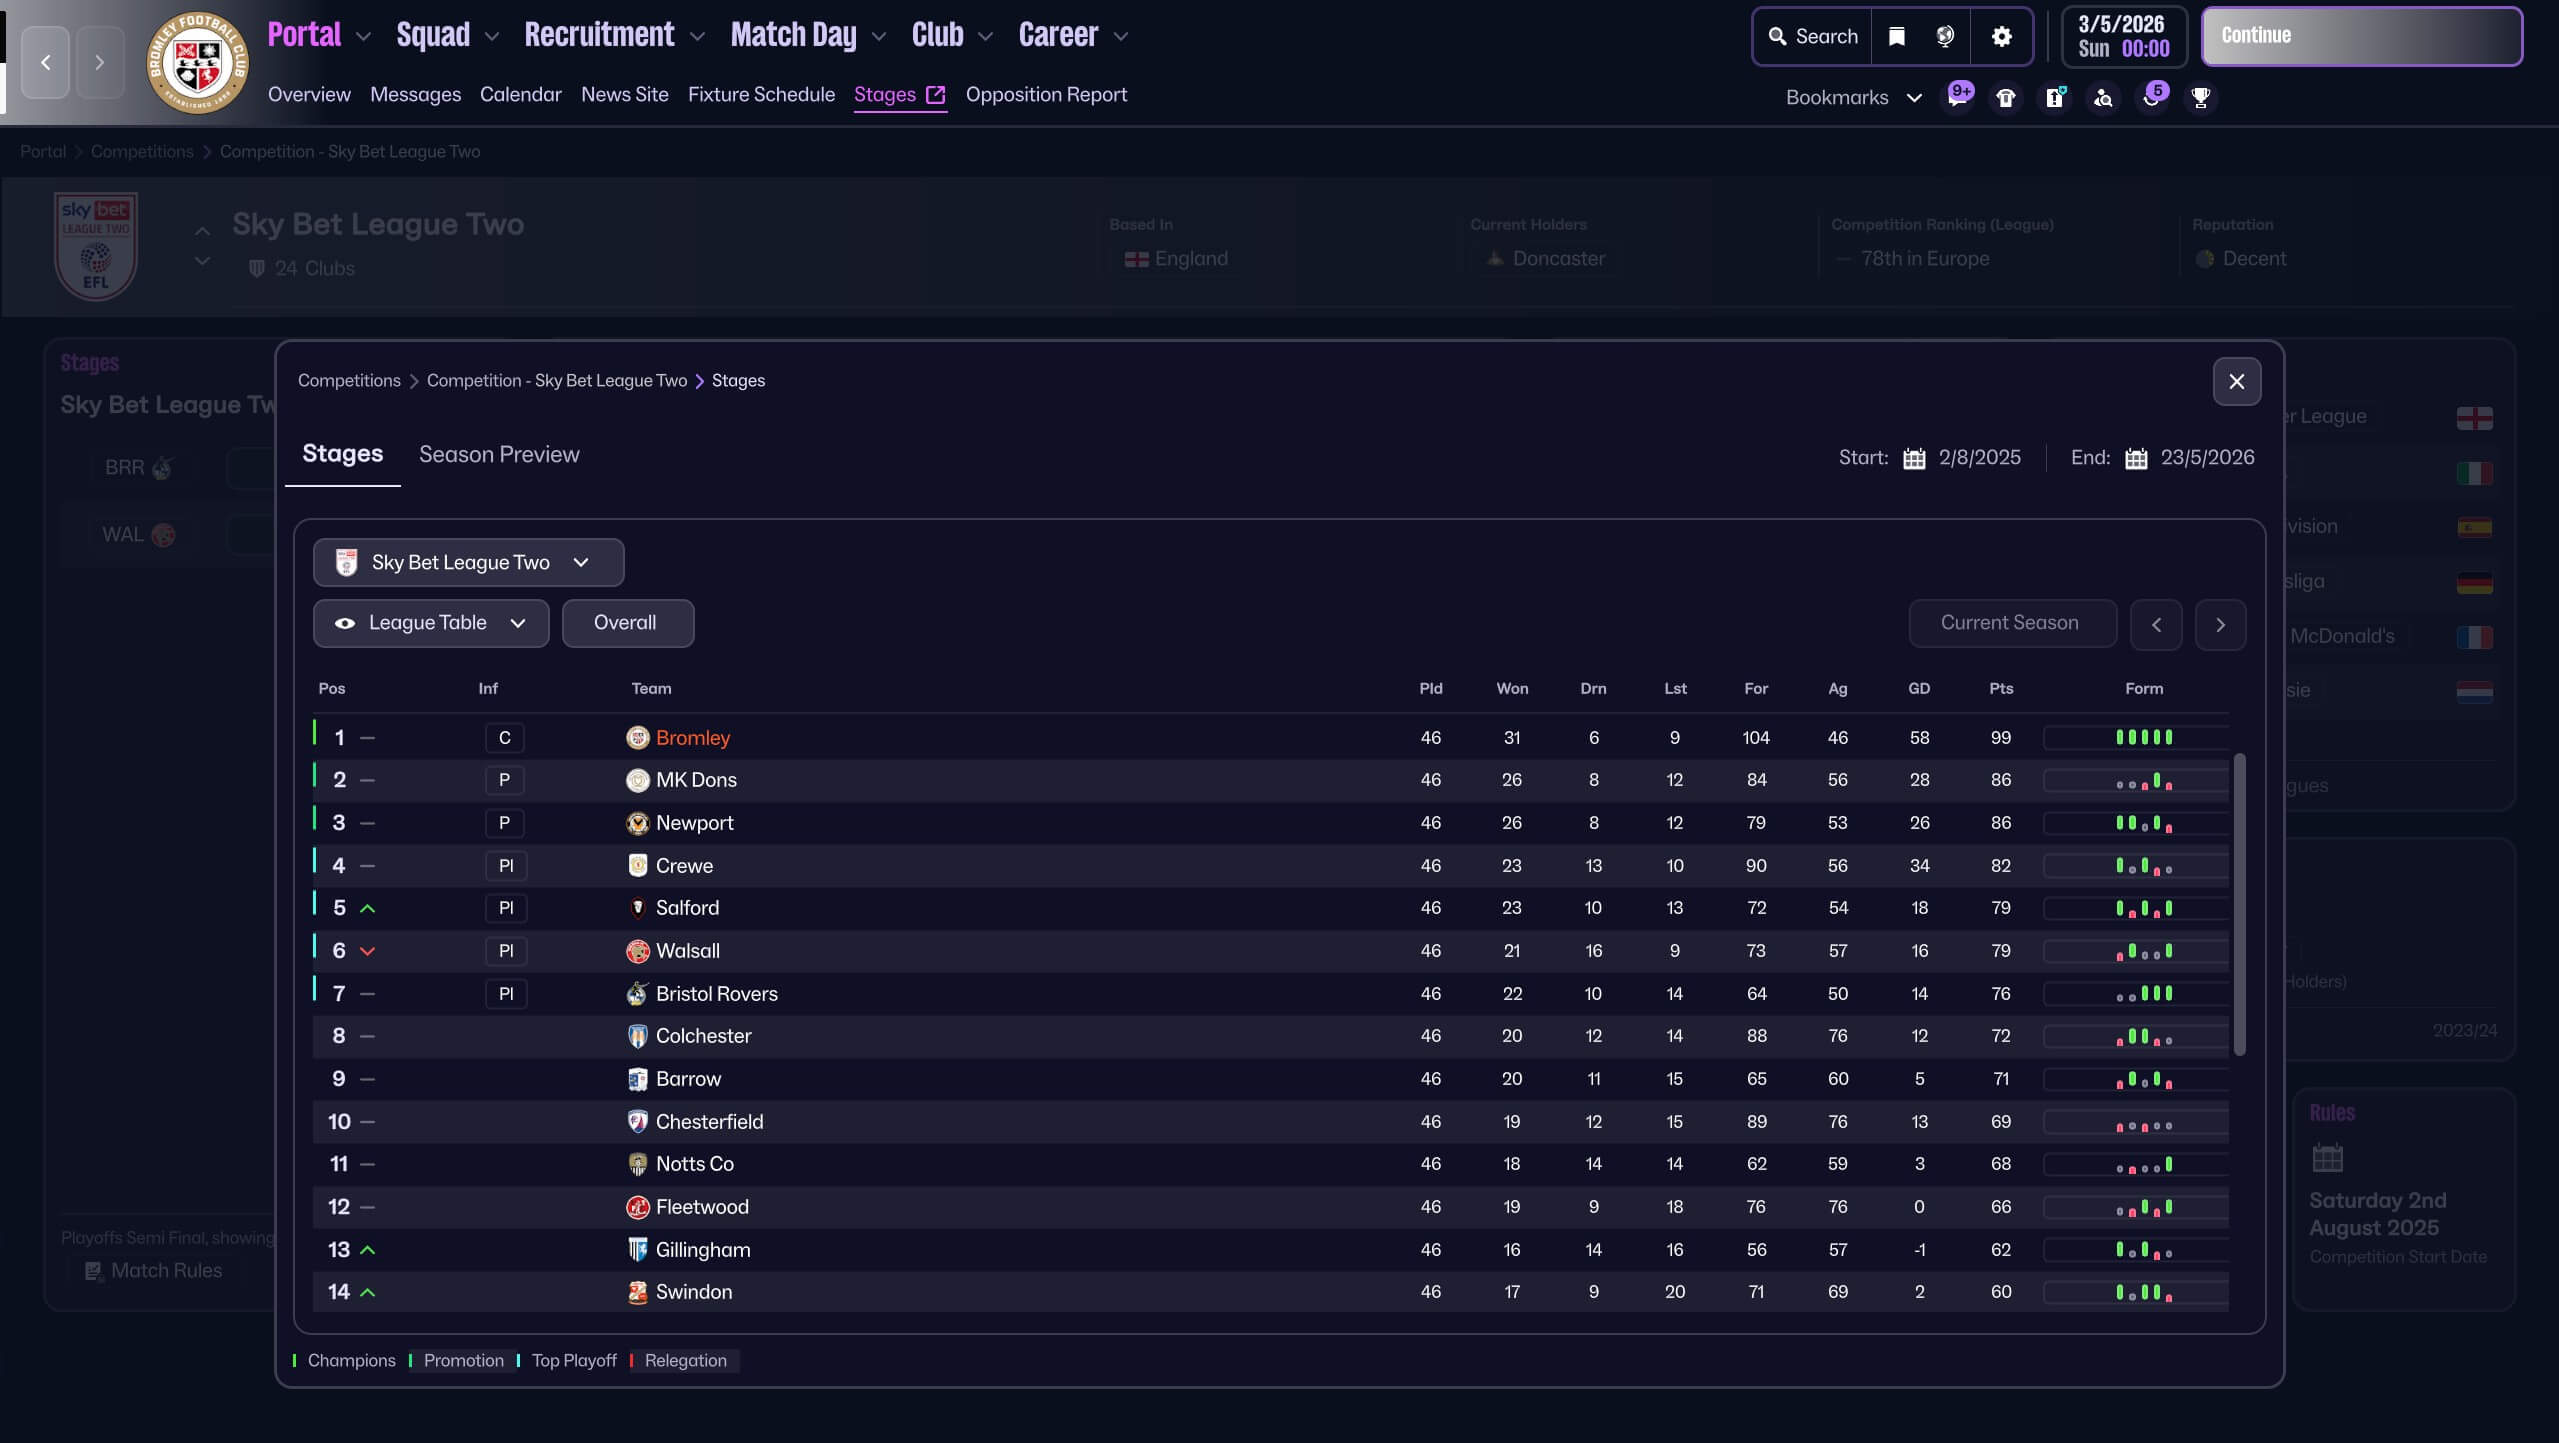Click the Bromley club crest logo
Image resolution: width=2559 pixels, height=1443 pixels.
click(x=197, y=62)
